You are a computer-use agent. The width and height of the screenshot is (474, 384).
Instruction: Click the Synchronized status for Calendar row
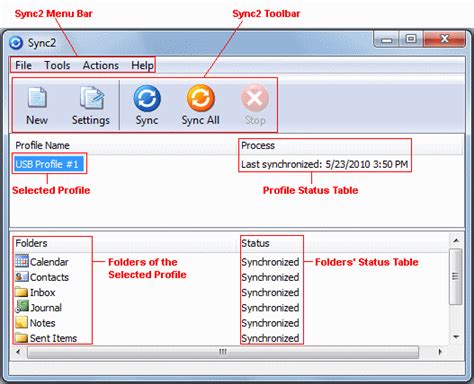coord(270,262)
